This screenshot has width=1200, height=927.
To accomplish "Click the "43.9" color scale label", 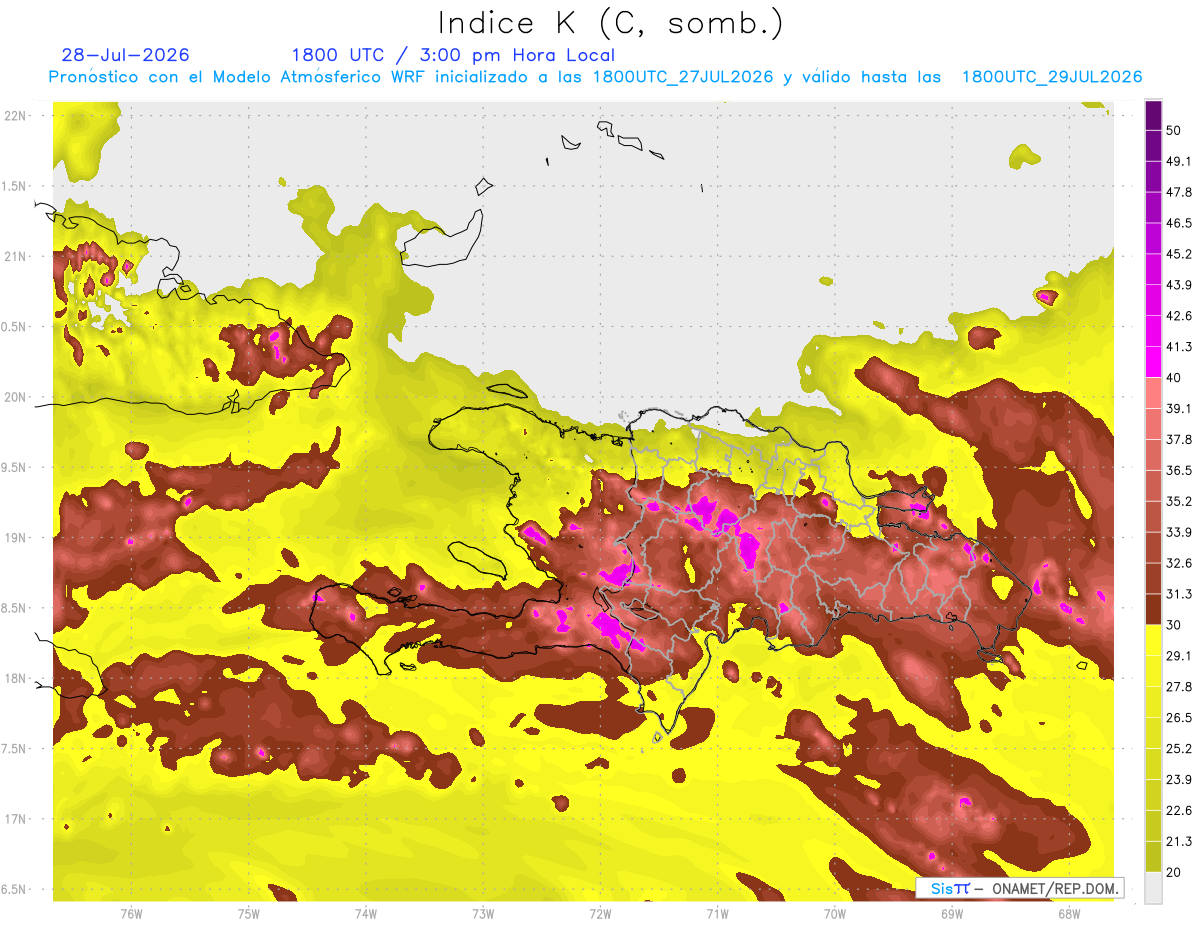I will click(x=1179, y=285).
